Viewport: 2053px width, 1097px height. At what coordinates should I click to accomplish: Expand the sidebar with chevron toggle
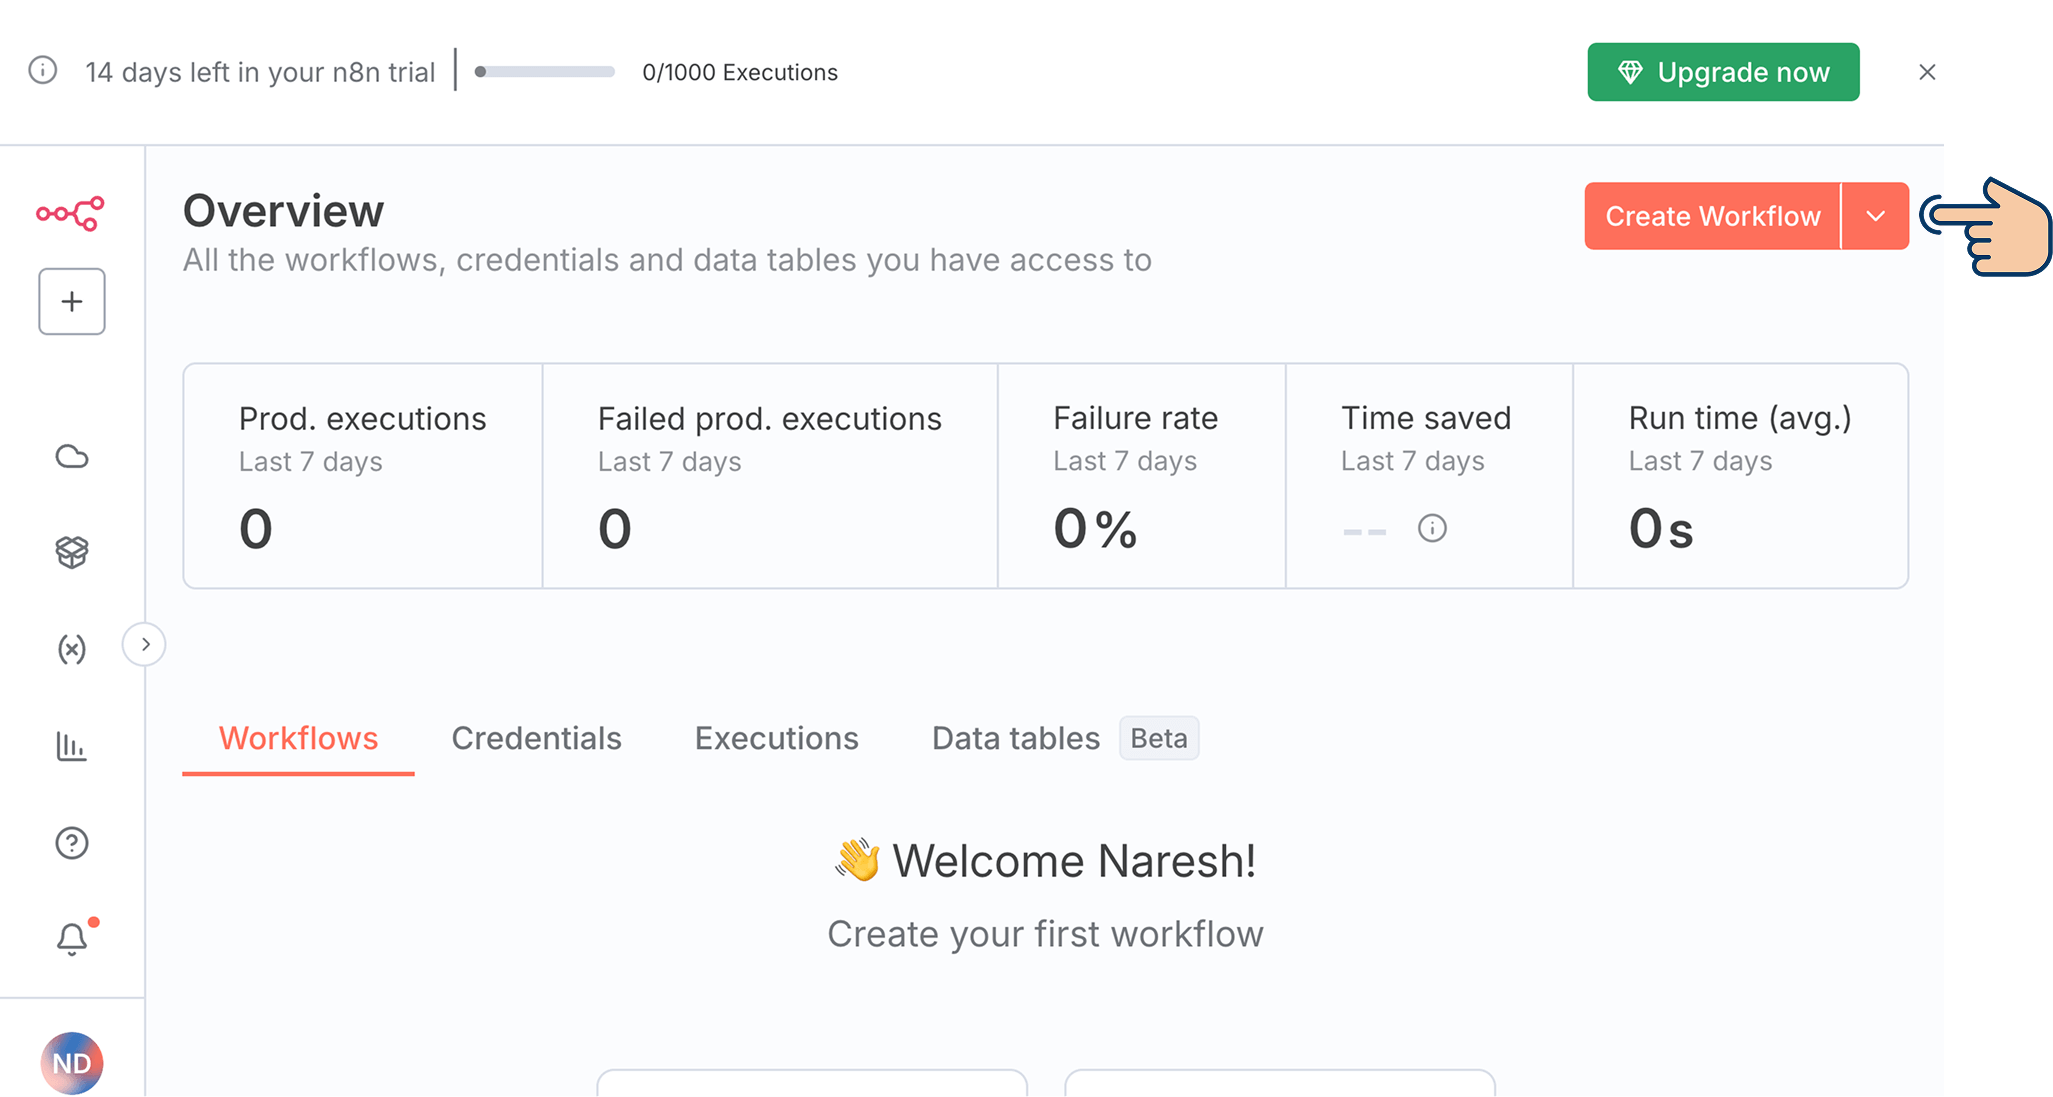coord(145,644)
